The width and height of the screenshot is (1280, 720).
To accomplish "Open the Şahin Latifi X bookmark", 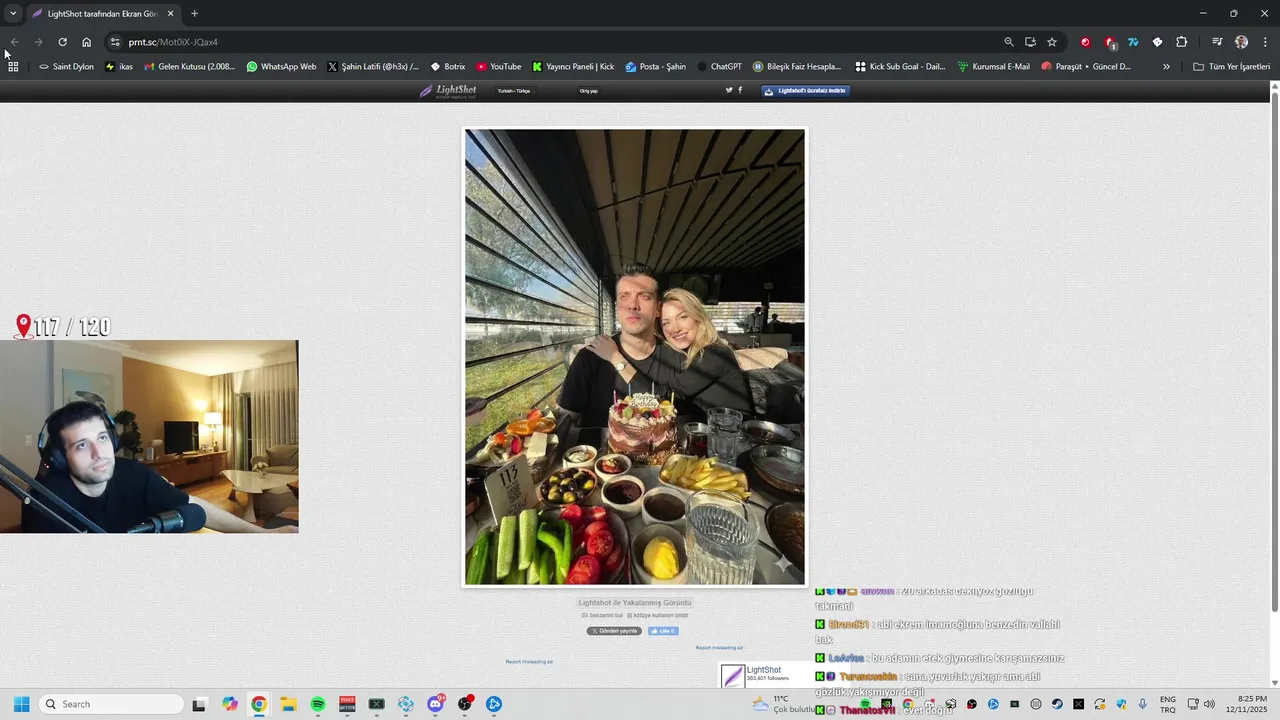I will 373,67.
